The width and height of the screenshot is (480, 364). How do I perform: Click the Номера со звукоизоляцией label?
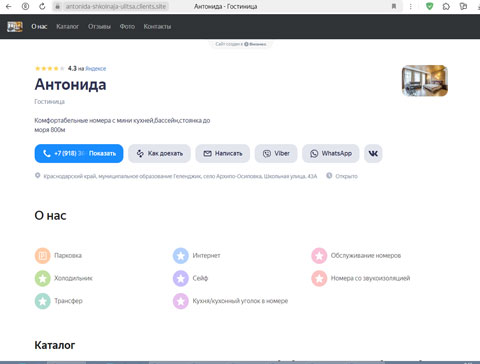click(370, 278)
